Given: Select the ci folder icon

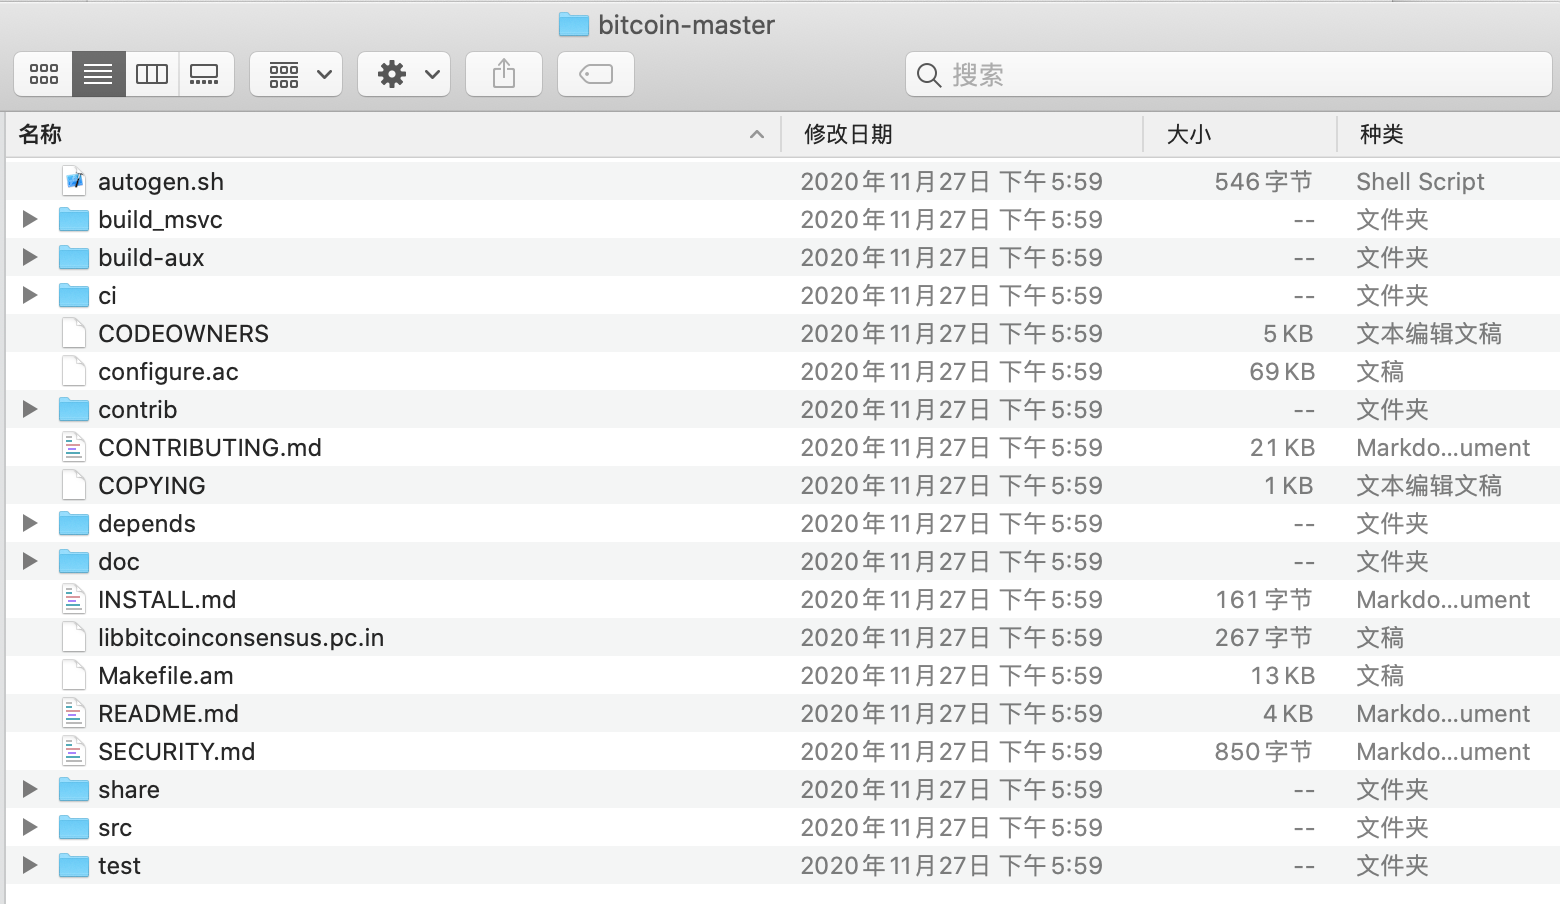Looking at the screenshot, I should point(74,295).
